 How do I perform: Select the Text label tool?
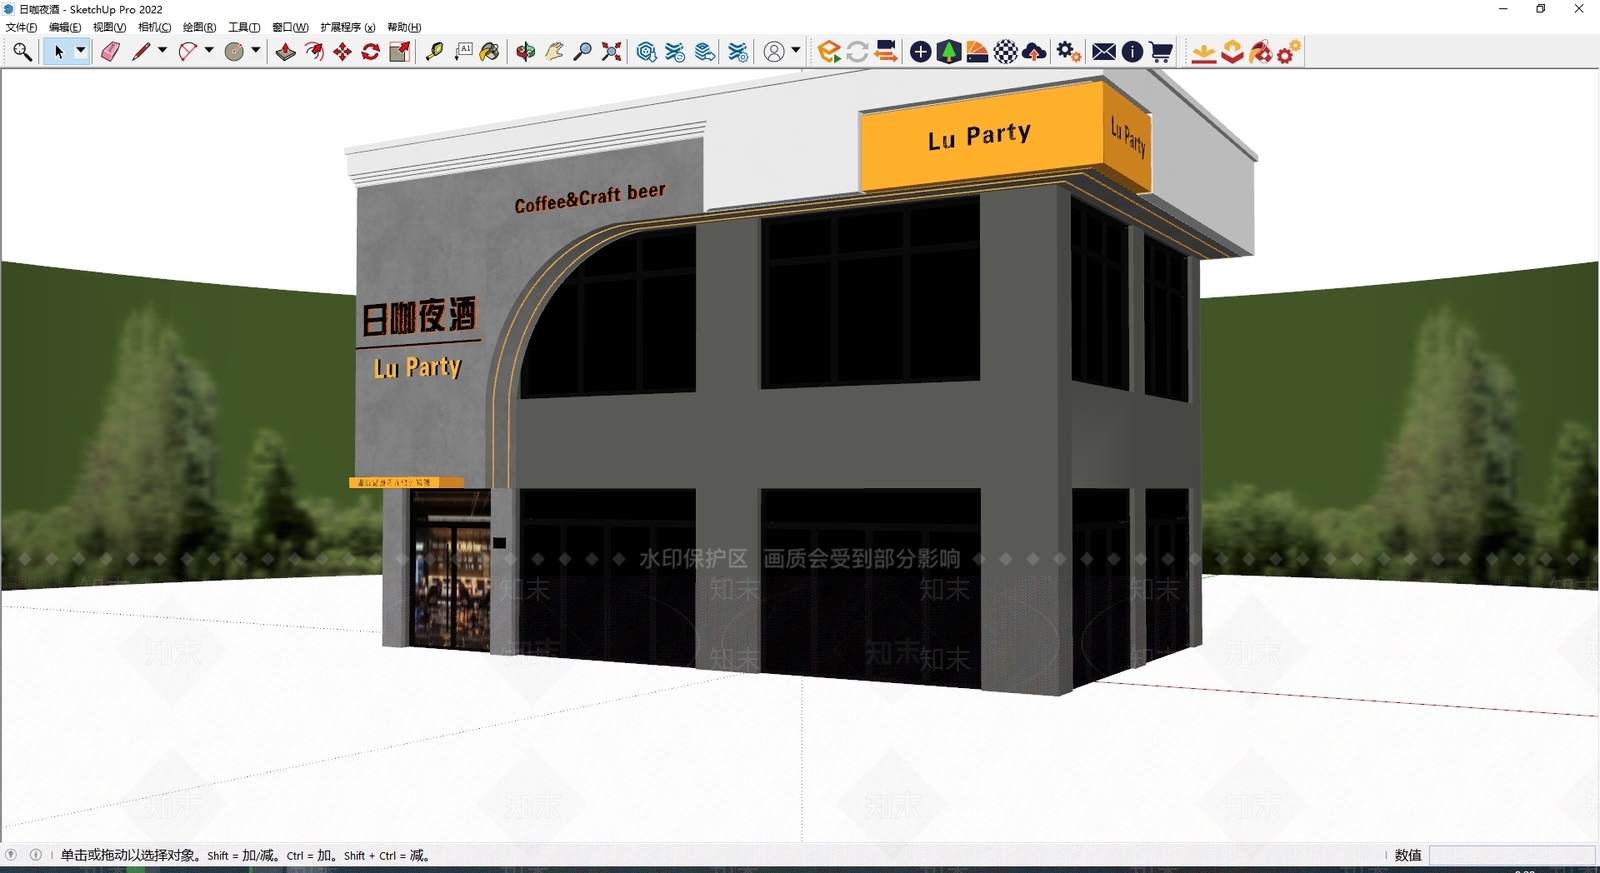click(x=463, y=52)
